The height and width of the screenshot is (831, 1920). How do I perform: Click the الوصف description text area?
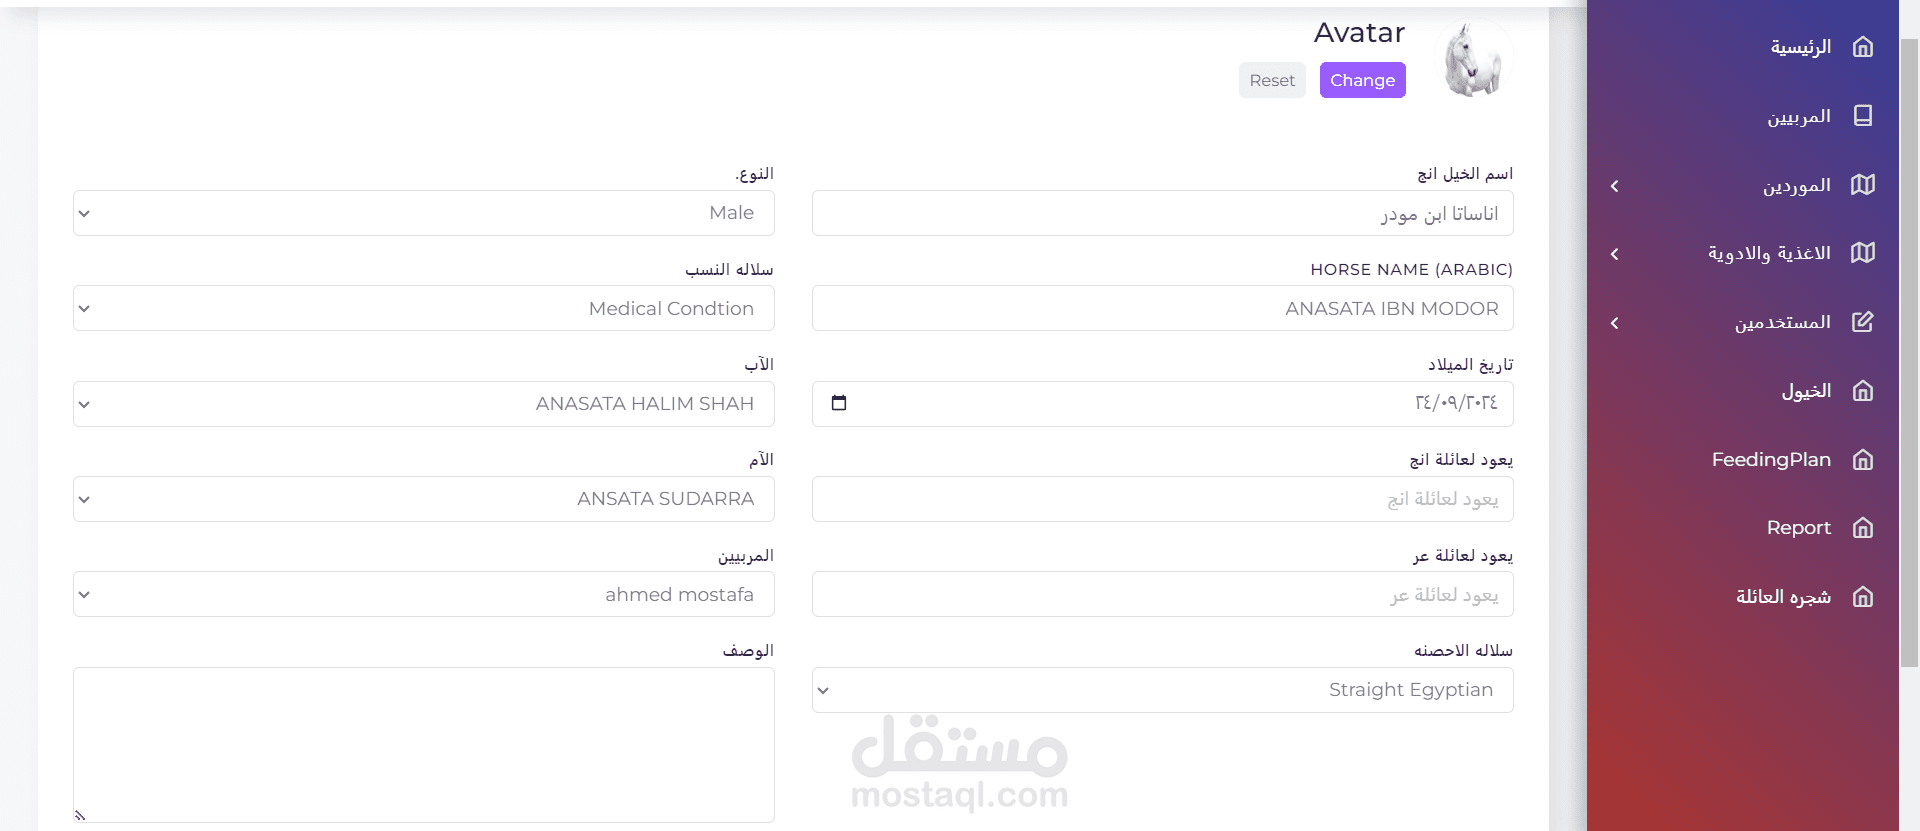click(x=423, y=744)
